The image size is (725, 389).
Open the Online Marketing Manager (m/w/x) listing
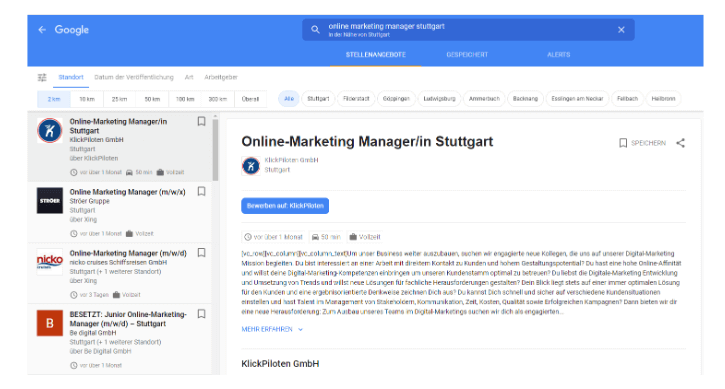pyautogui.click(x=127, y=192)
